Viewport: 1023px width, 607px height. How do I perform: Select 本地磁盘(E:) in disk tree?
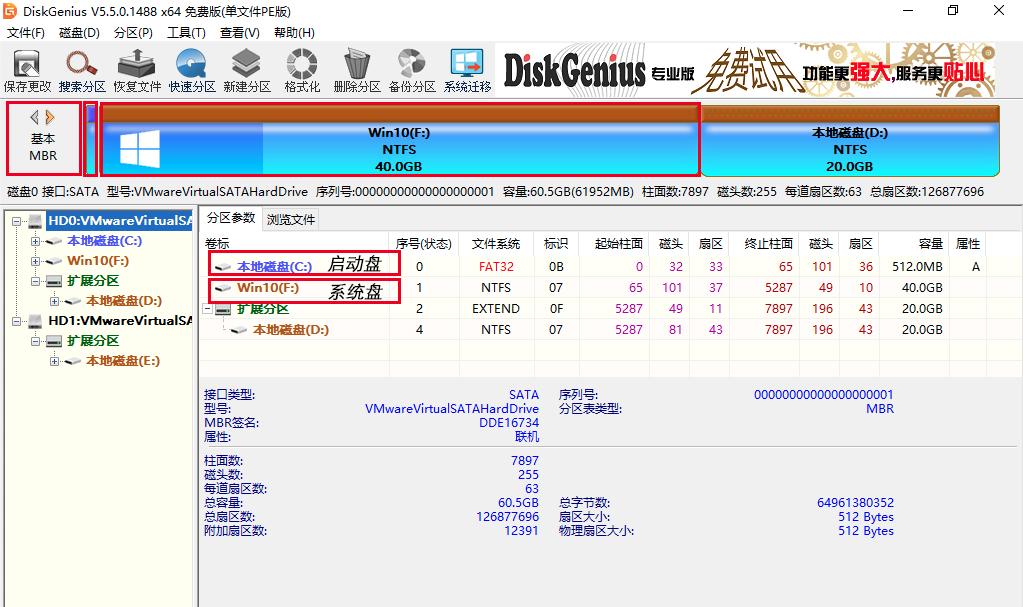point(123,360)
